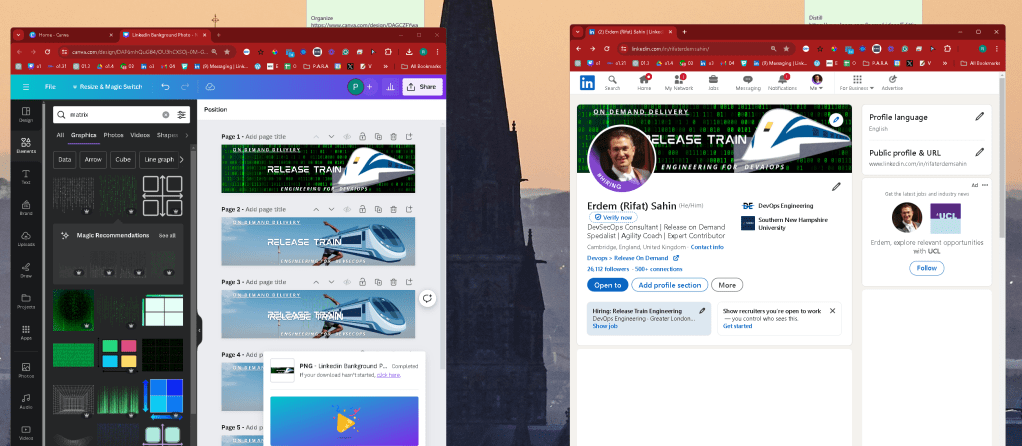This screenshot has width=1022, height=446.
Task: Open search filters icon in Canva search box
Action: click(181, 115)
